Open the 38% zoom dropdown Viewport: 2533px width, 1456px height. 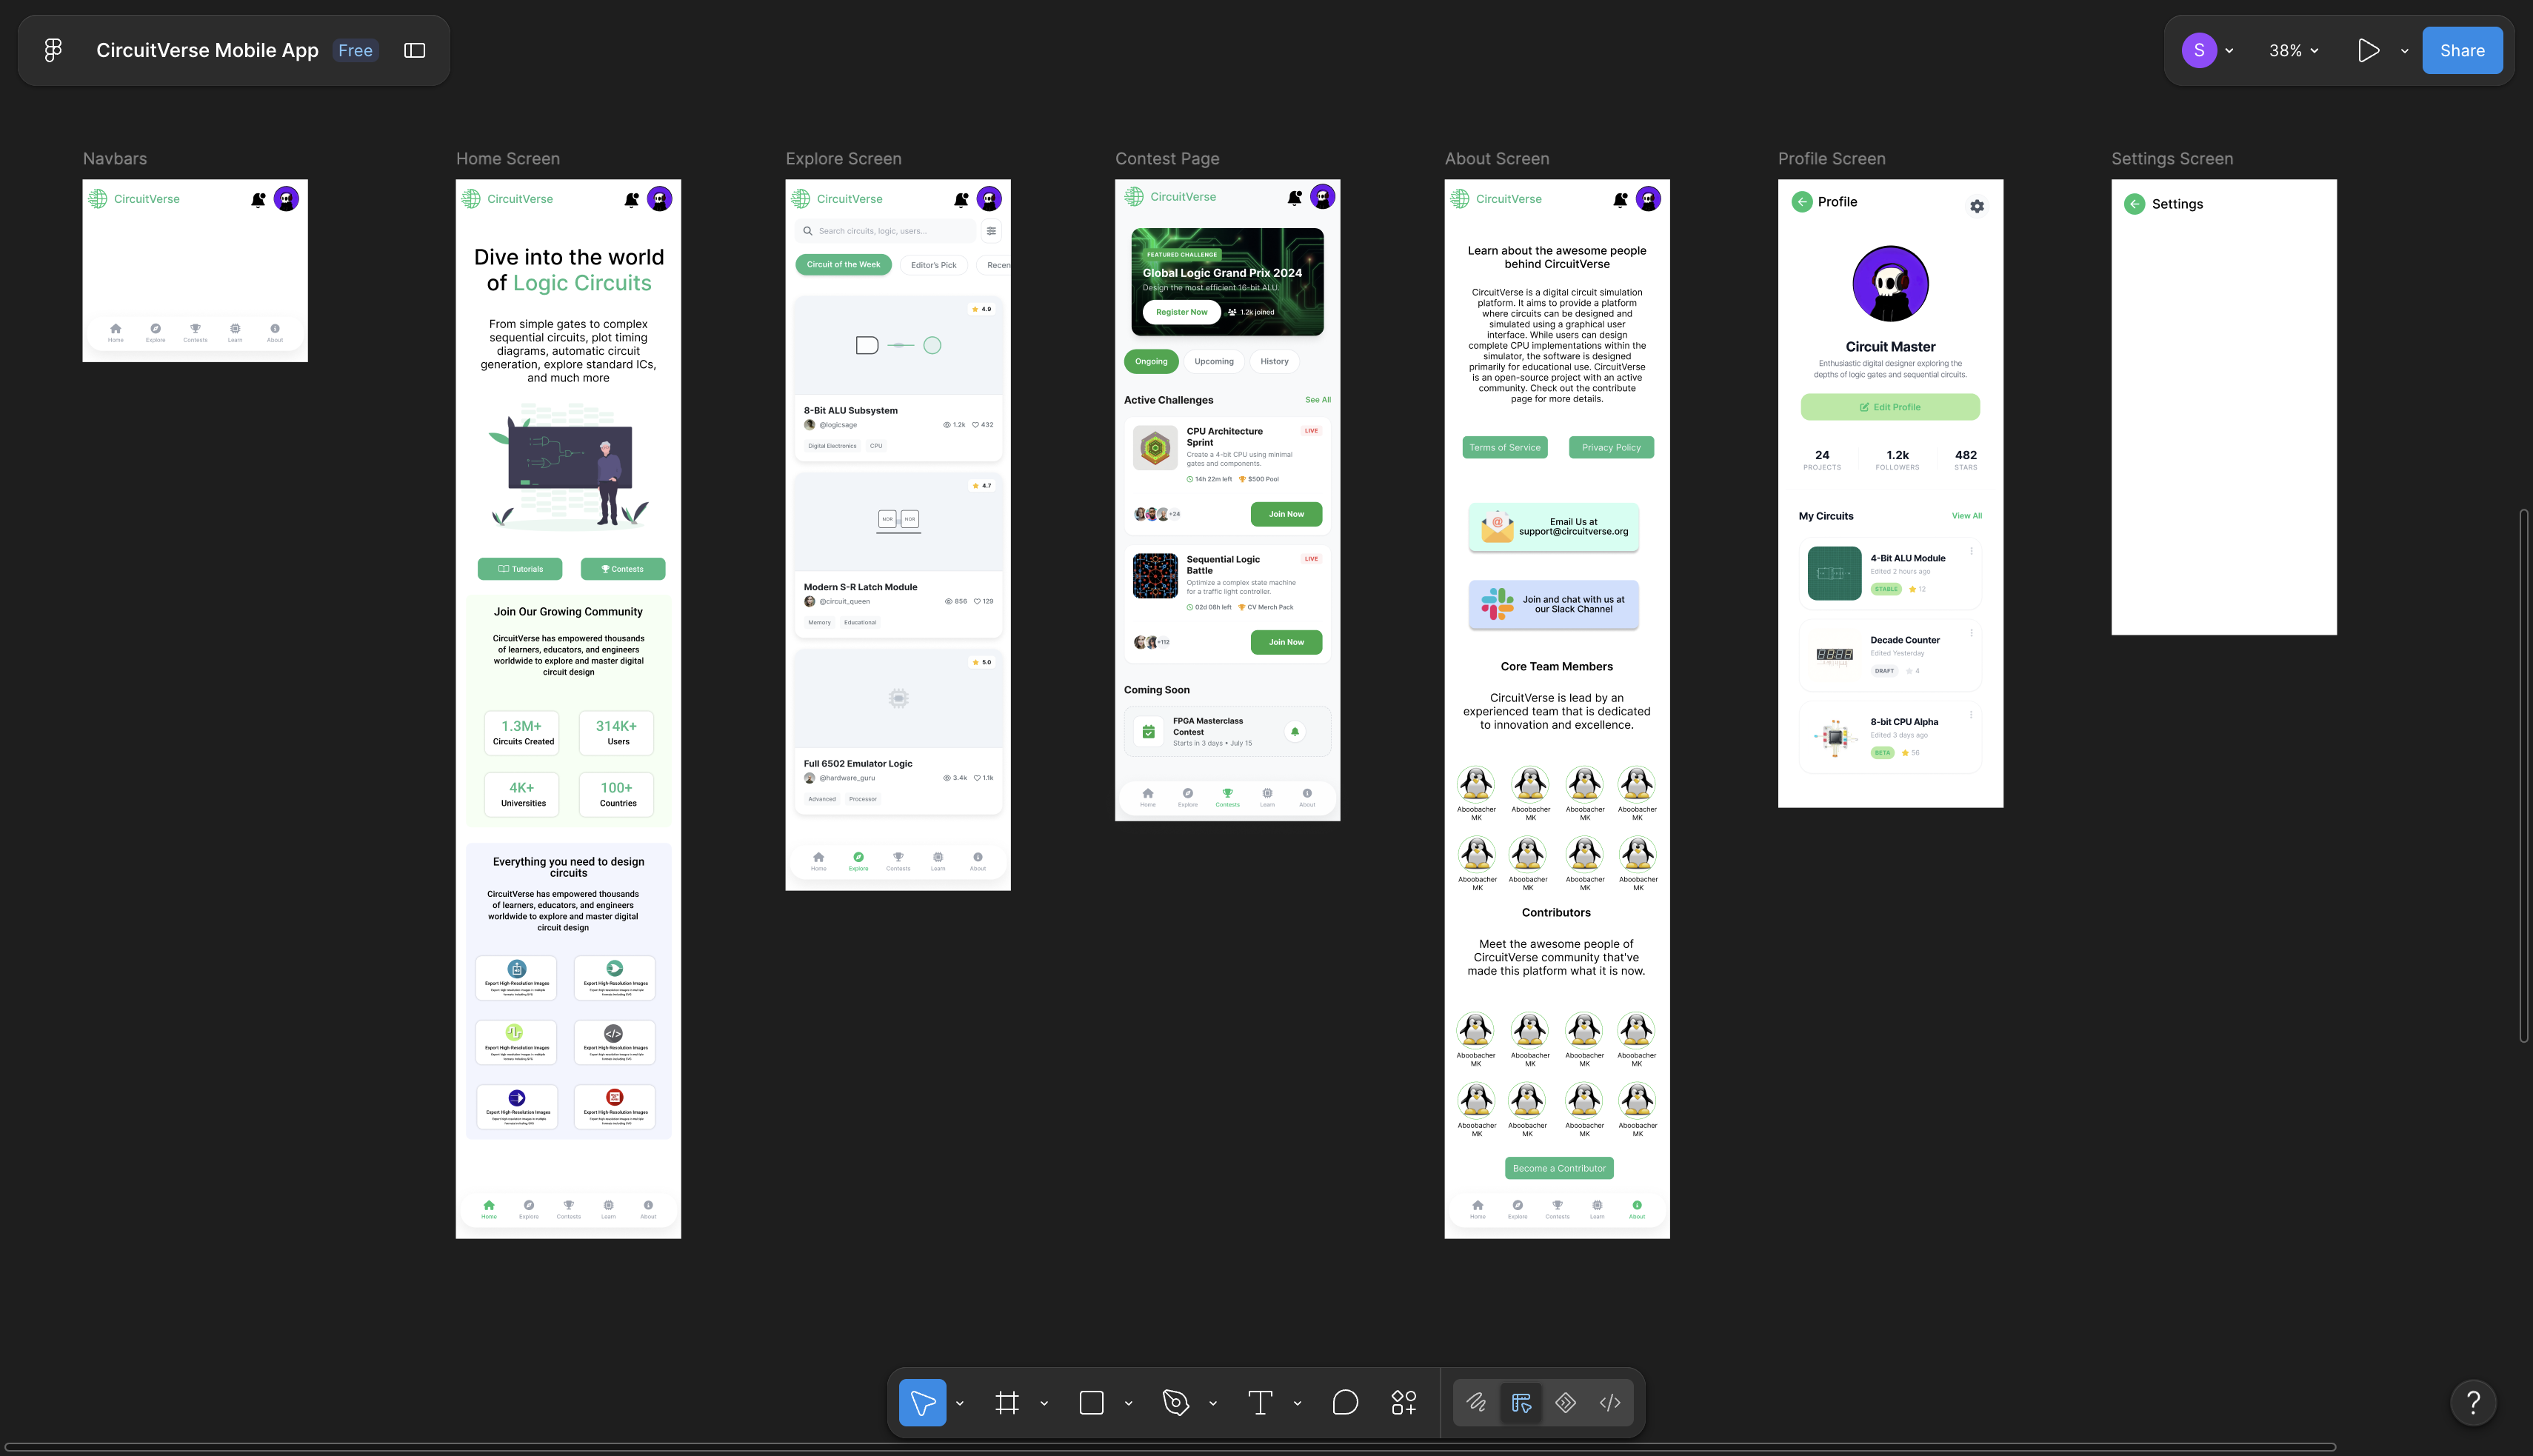(2293, 50)
